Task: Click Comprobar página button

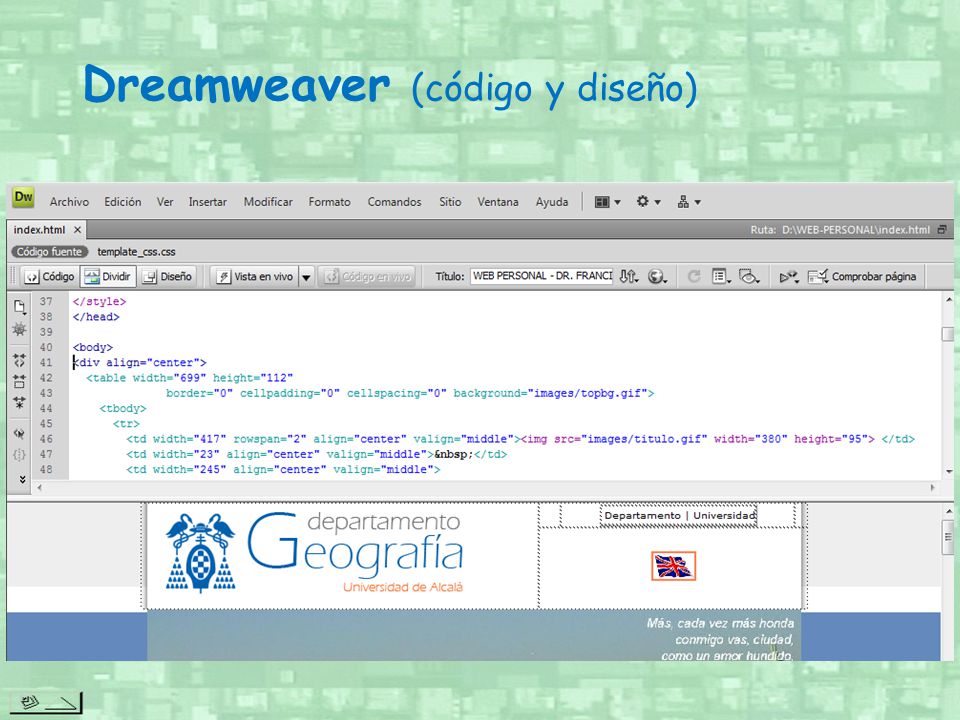Action: point(862,277)
